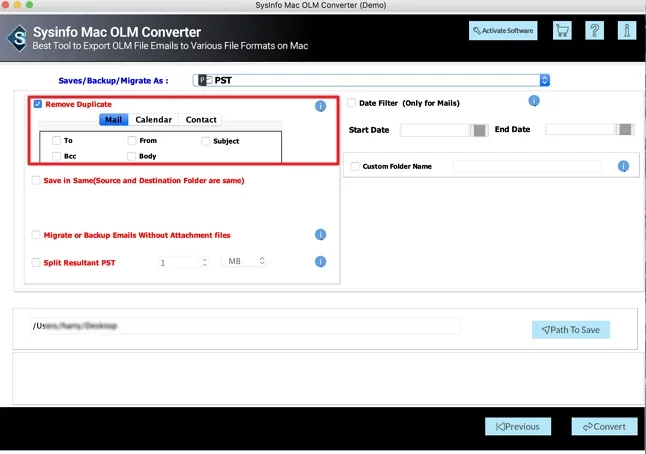
Task: Click the Sysinfo S logo
Action: coord(18,38)
